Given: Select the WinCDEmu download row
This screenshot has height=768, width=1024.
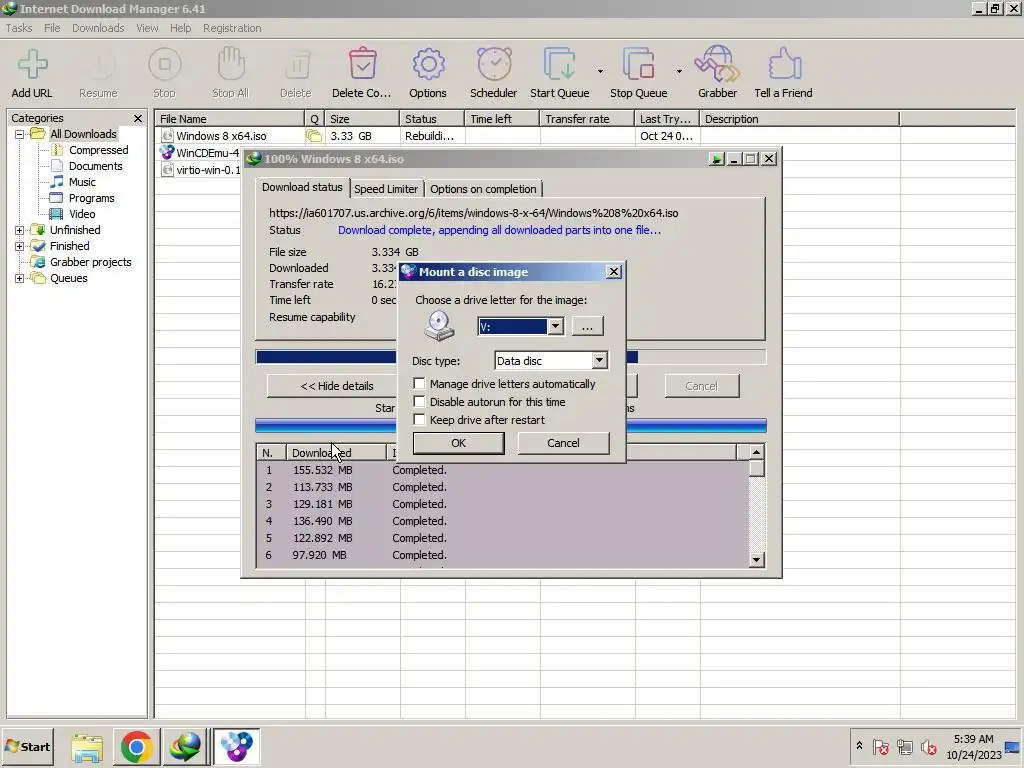Looking at the screenshot, I should click(200, 153).
